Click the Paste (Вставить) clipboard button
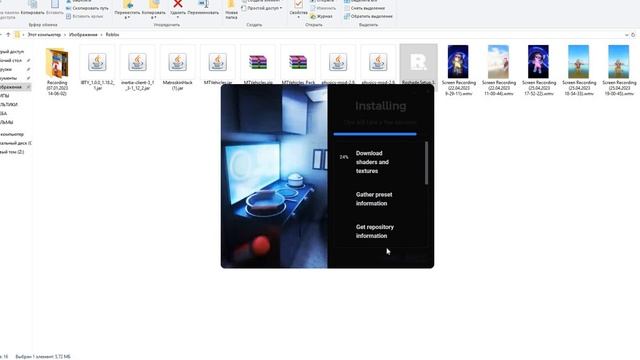Screen dimensions: 640x360 pyautogui.click(x=54, y=8)
